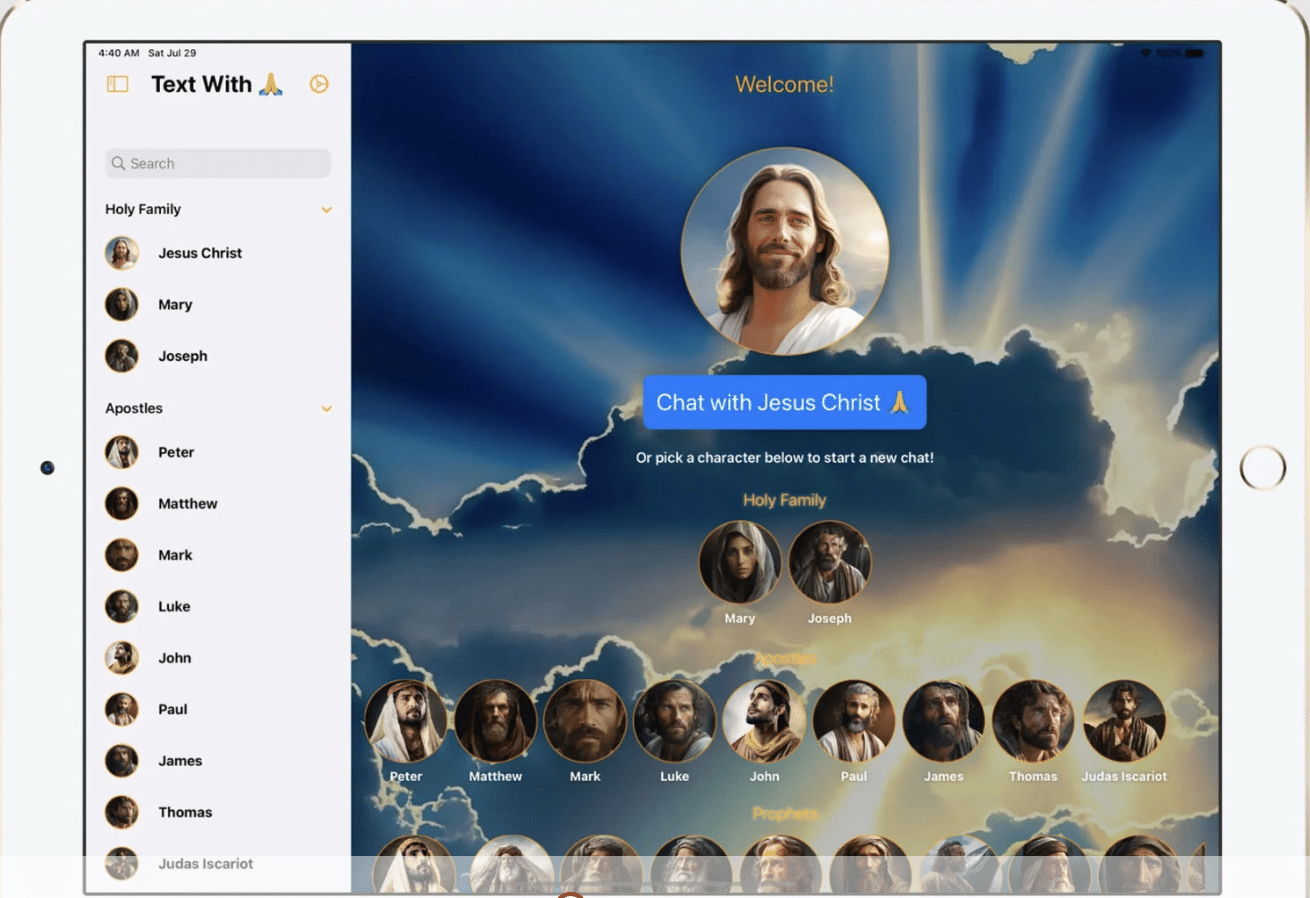Click Joseph's avatar in the sidebar list

pos(121,356)
